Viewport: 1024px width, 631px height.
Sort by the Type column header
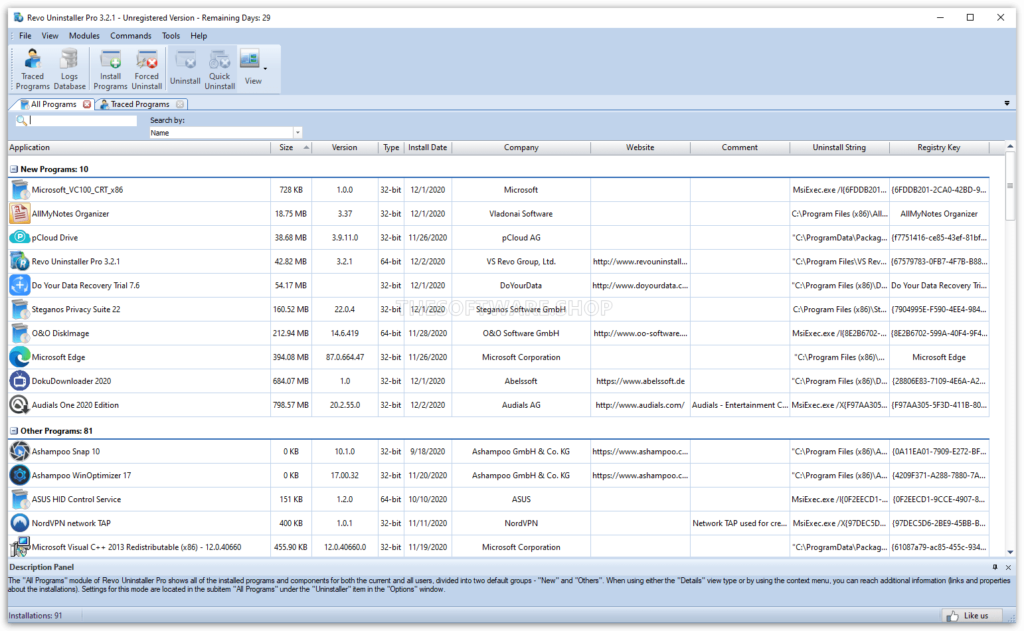pos(391,148)
